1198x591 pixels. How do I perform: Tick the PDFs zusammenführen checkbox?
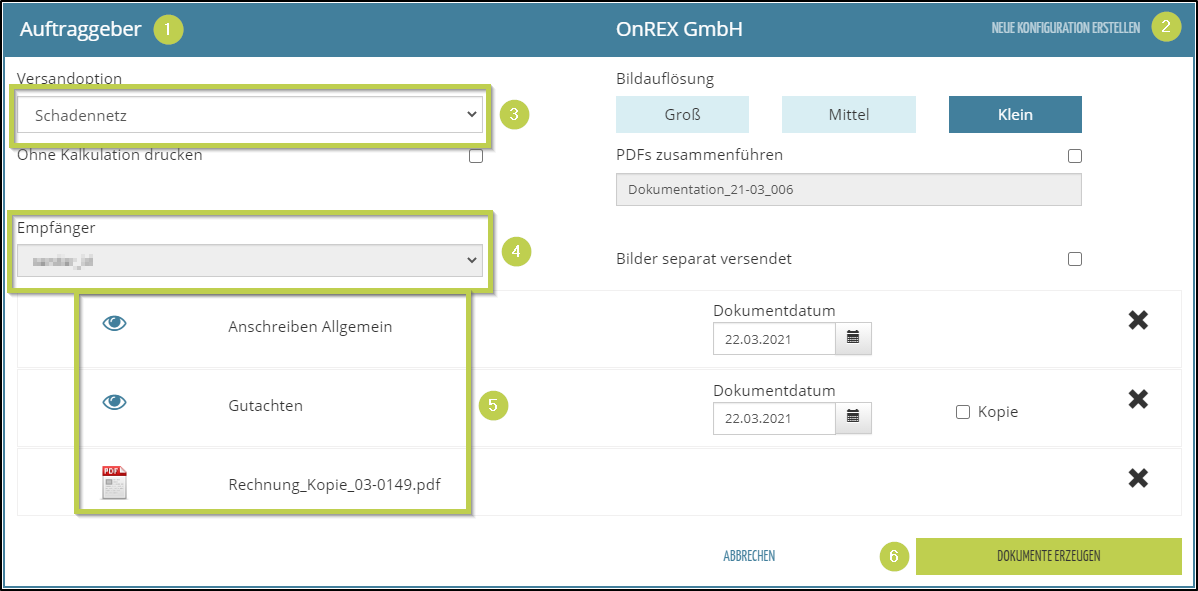1075,156
